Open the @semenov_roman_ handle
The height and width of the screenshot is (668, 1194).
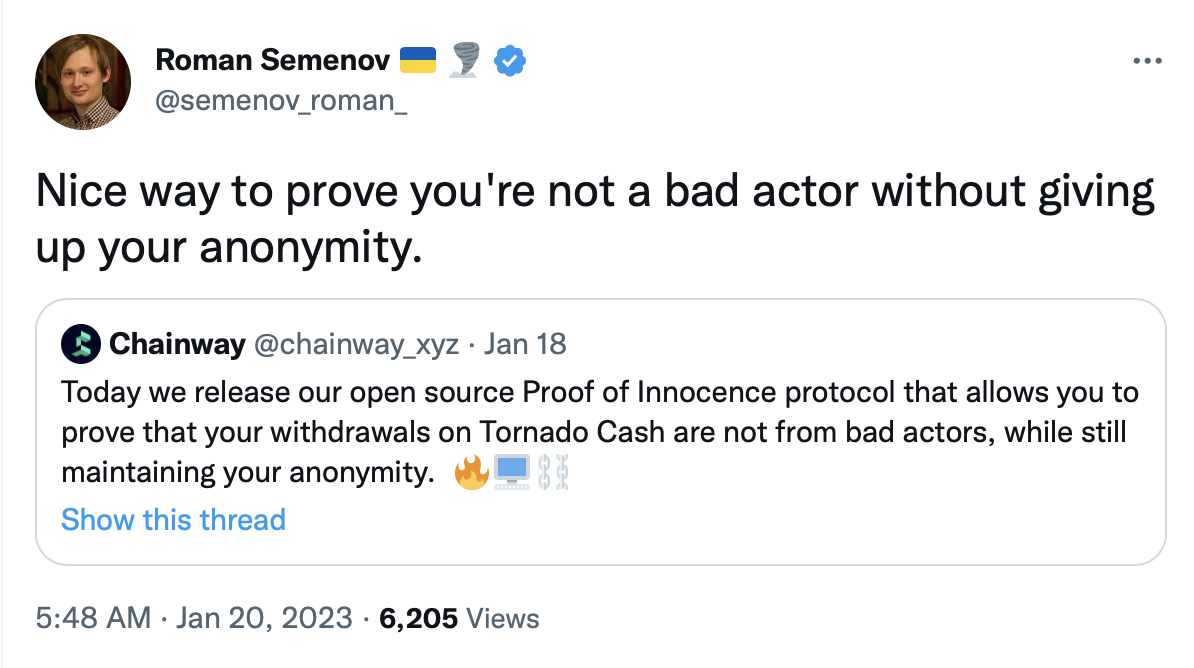click(281, 103)
